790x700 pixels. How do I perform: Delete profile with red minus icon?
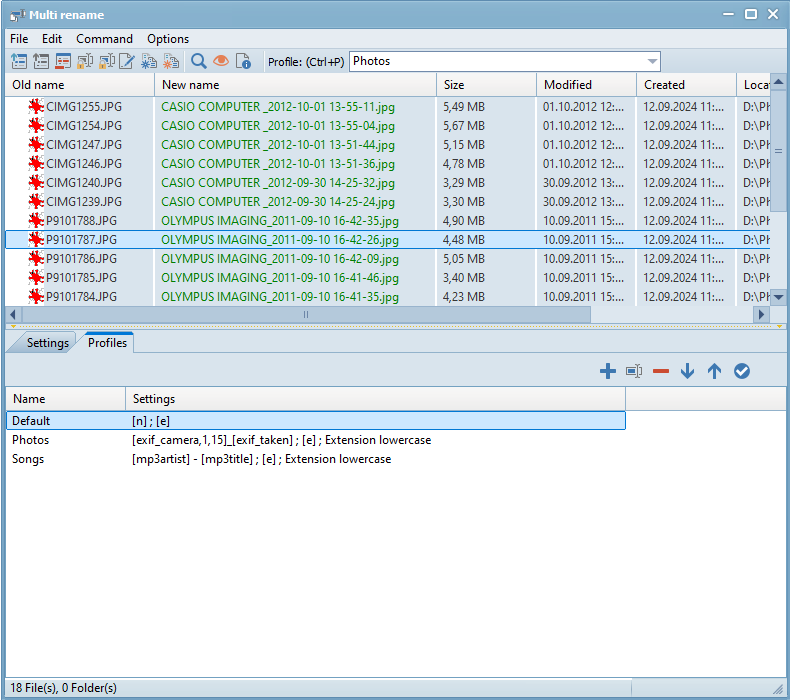(661, 371)
